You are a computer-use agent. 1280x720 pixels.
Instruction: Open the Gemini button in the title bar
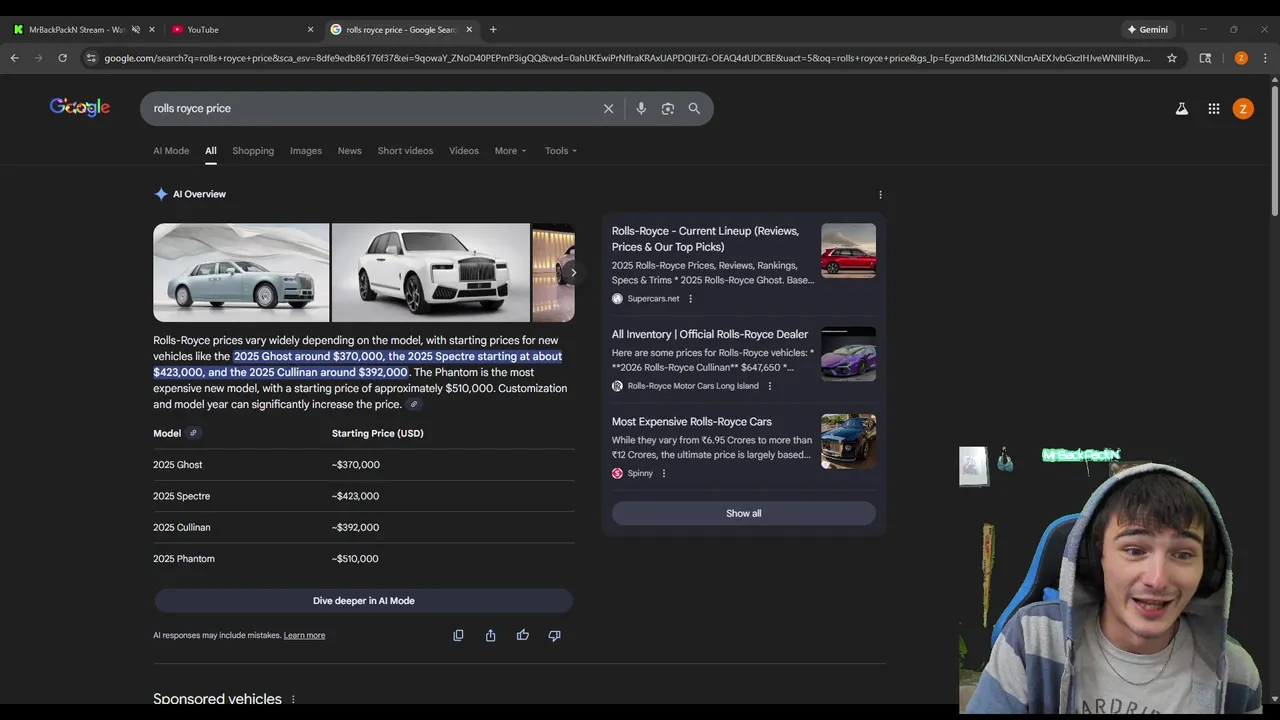1148,29
